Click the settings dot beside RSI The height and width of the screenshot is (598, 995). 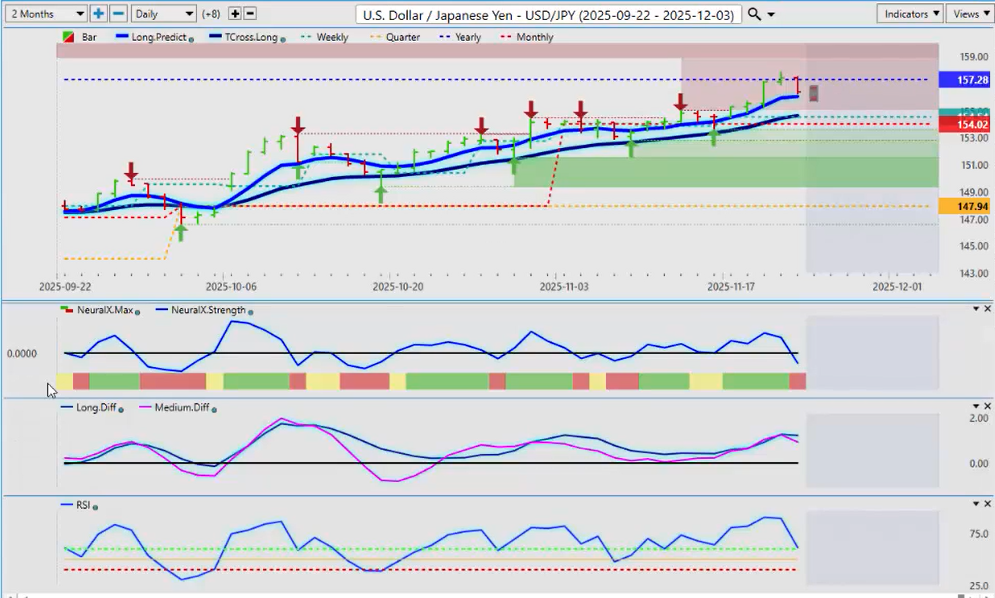(x=95, y=508)
